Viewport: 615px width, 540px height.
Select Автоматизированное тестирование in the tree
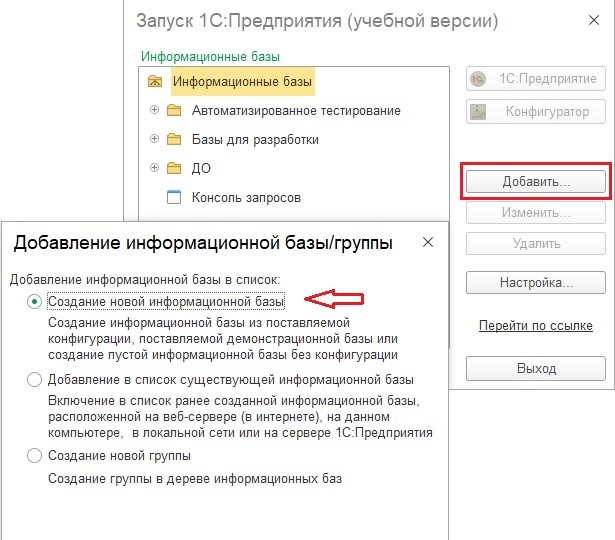pos(296,111)
